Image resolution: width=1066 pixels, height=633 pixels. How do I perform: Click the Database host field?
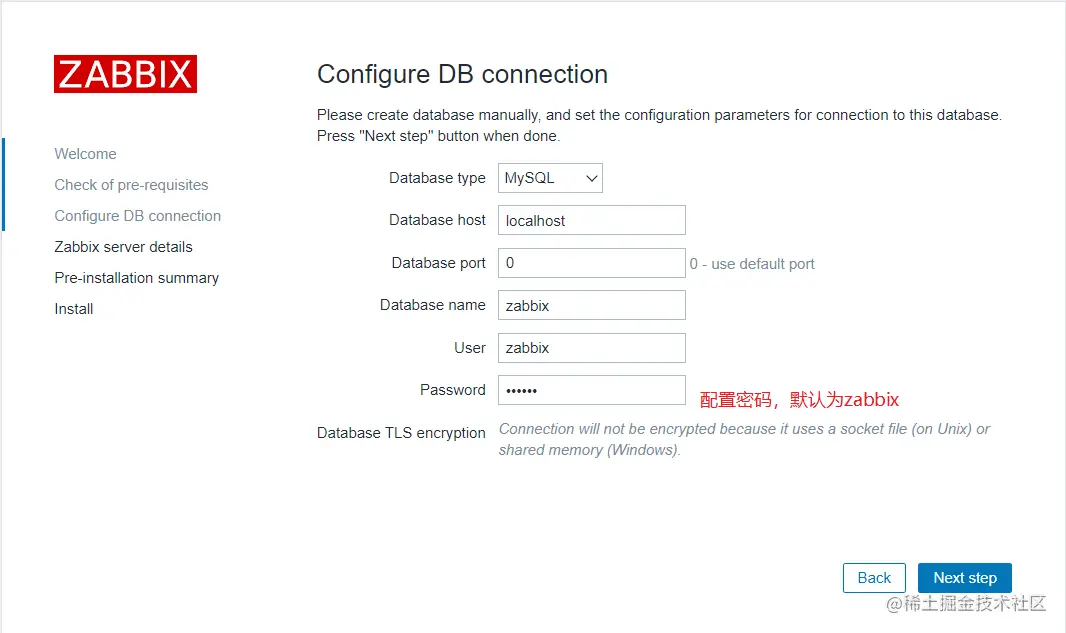591,220
